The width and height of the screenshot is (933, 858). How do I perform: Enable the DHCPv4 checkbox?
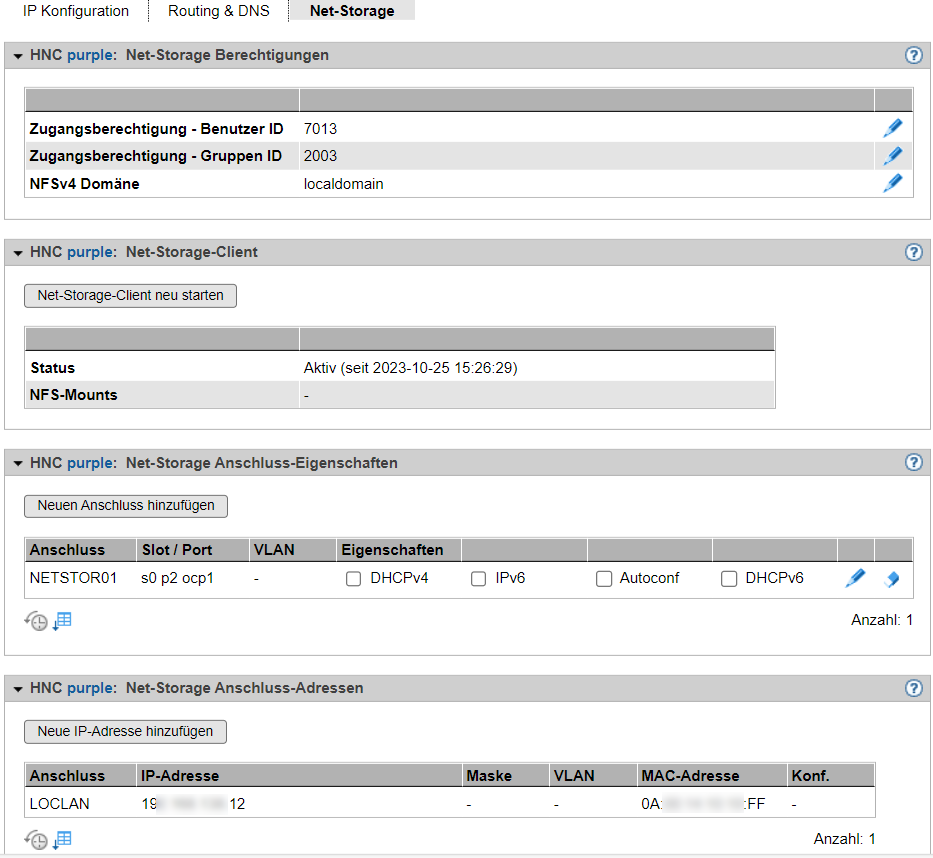[353, 579]
